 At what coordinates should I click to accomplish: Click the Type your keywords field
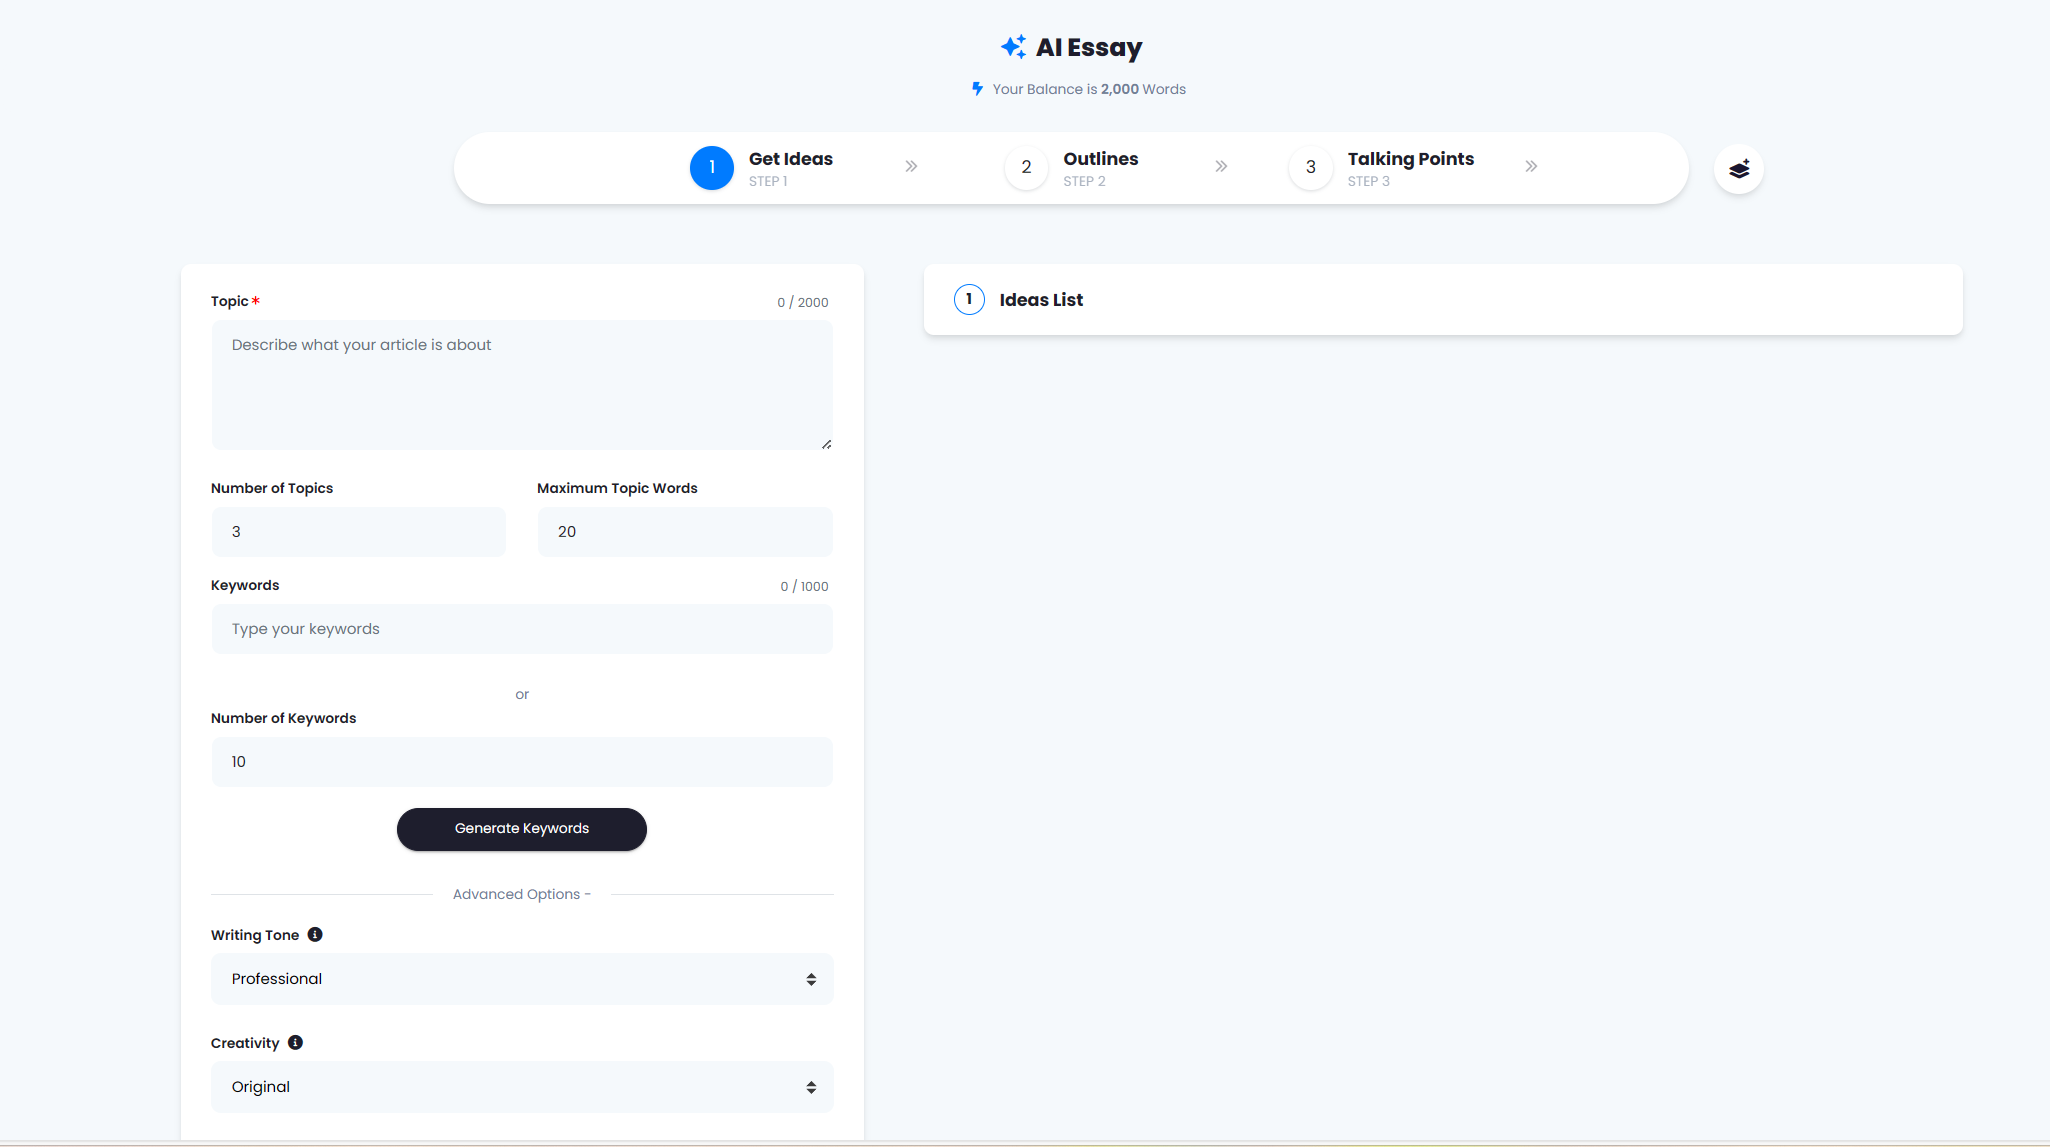[522, 629]
